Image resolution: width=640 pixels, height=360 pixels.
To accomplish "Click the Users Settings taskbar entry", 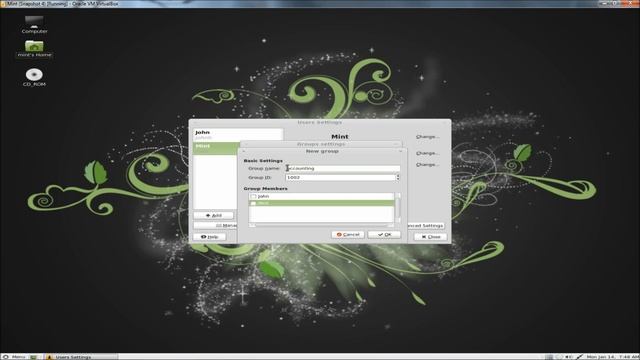I will pyautogui.click(x=81, y=357).
